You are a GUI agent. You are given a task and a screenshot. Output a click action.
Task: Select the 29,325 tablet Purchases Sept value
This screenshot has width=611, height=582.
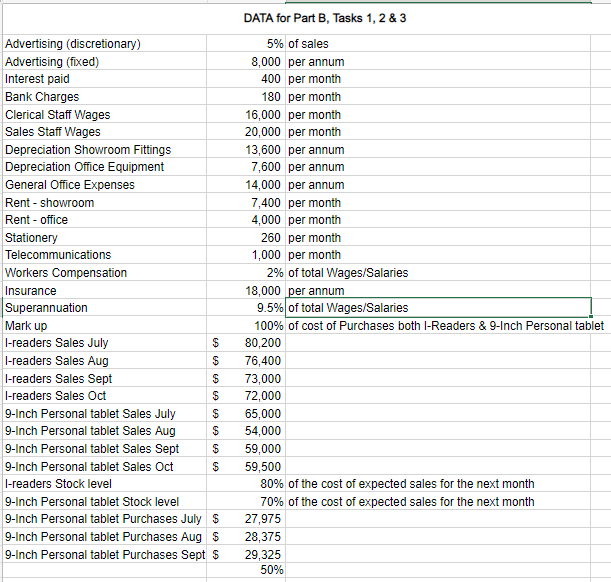(246, 555)
